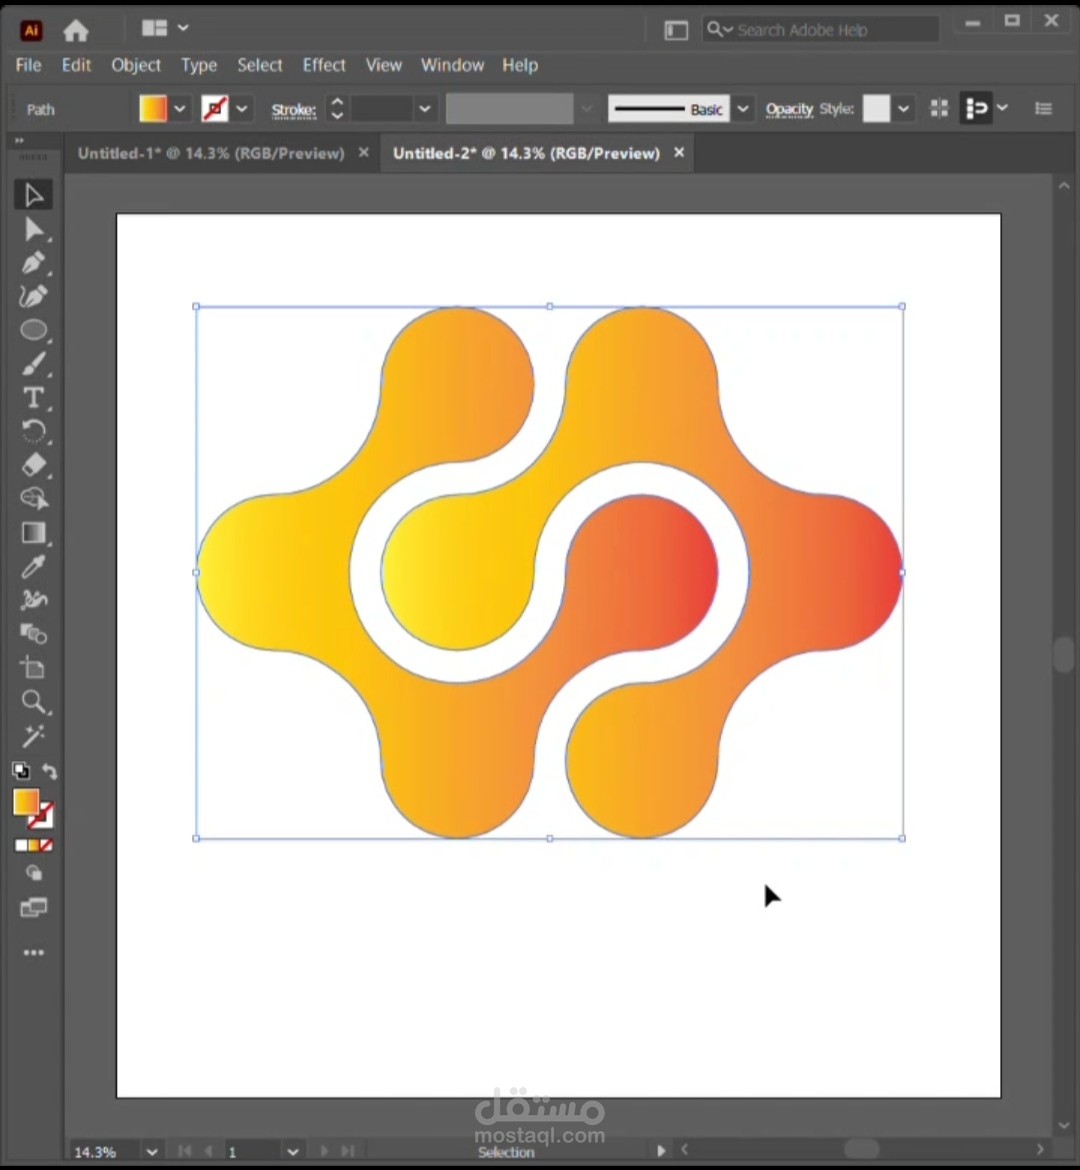Expand transform icon dropdown chevron
The width and height of the screenshot is (1080, 1170).
pyautogui.click(x=1002, y=109)
